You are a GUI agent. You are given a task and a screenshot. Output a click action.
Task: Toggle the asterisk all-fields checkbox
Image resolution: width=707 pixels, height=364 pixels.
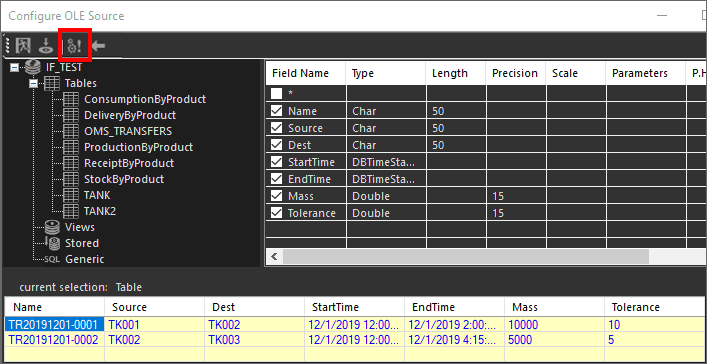(x=276, y=93)
